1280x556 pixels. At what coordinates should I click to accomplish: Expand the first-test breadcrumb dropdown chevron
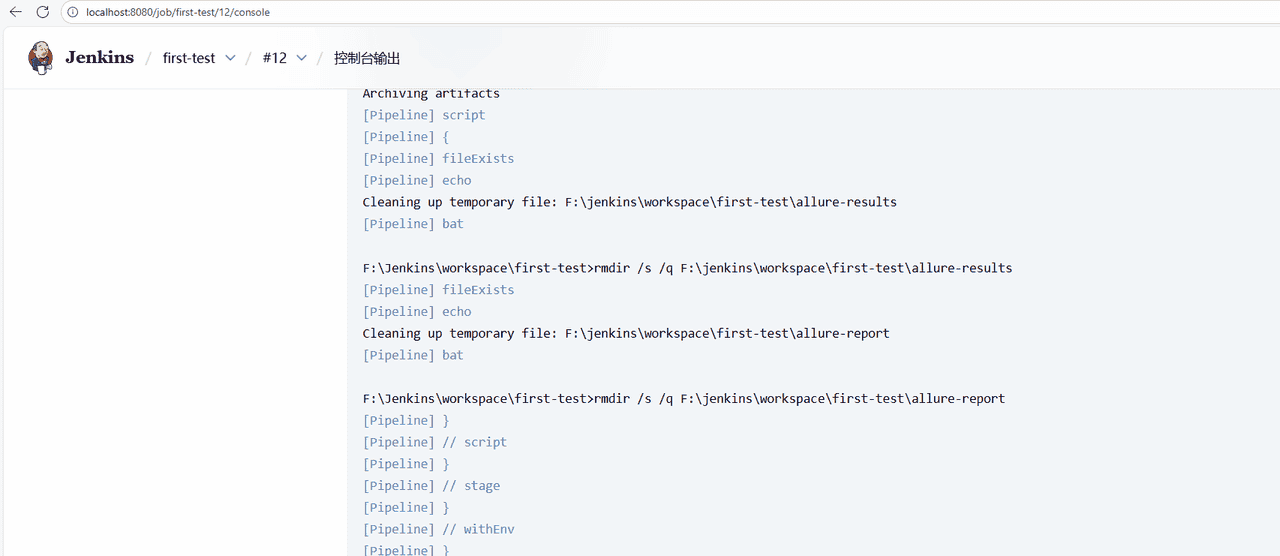coord(230,58)
